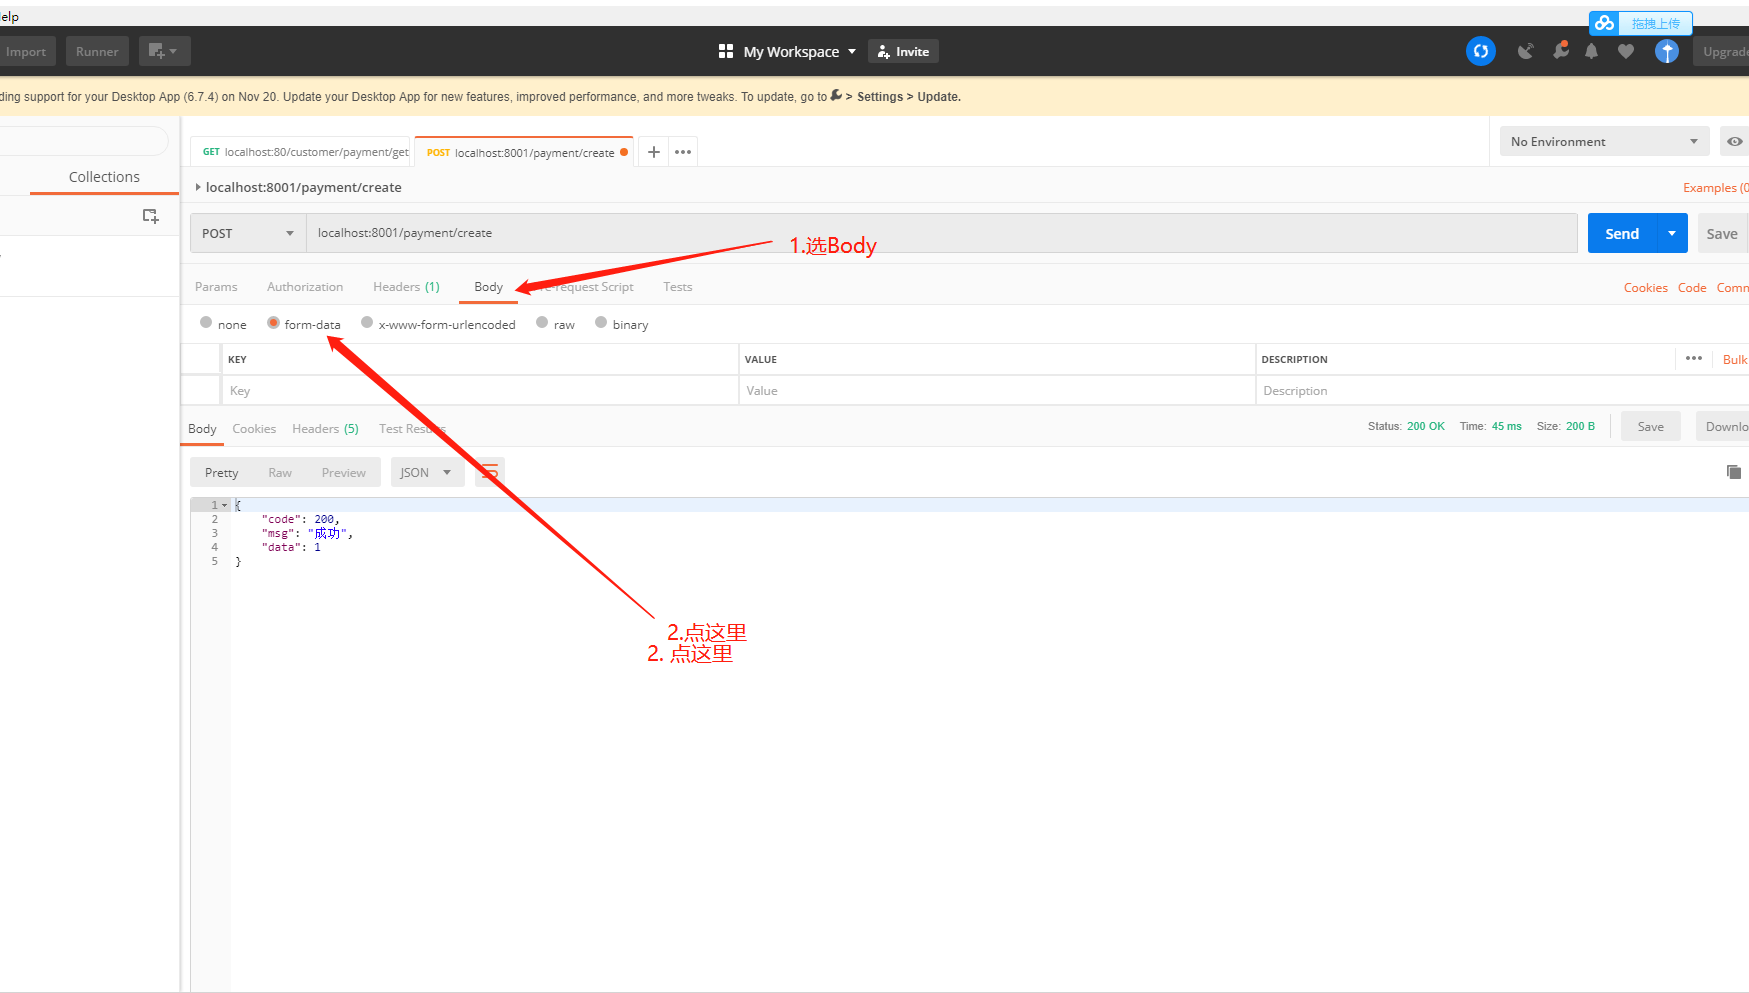Click the Examples link

(x=1714, y=187)
